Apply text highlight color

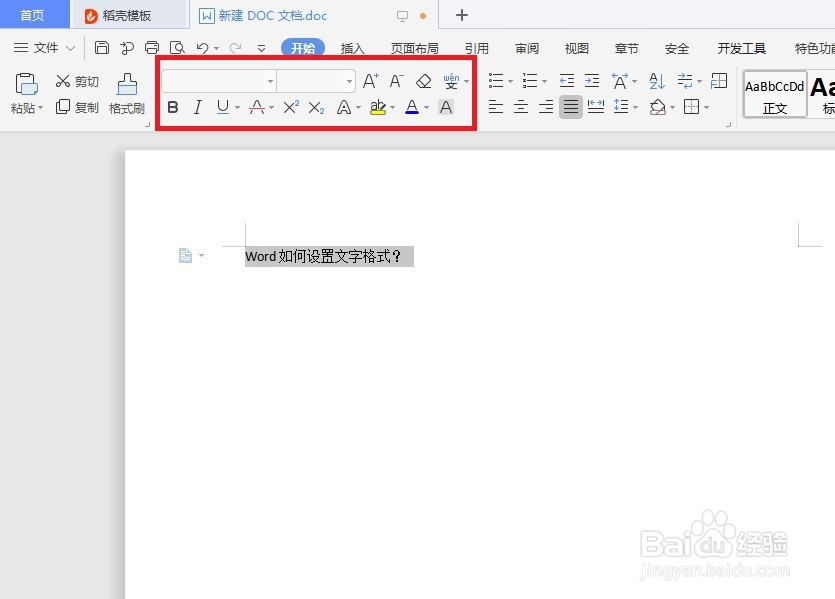pos(379,107)
